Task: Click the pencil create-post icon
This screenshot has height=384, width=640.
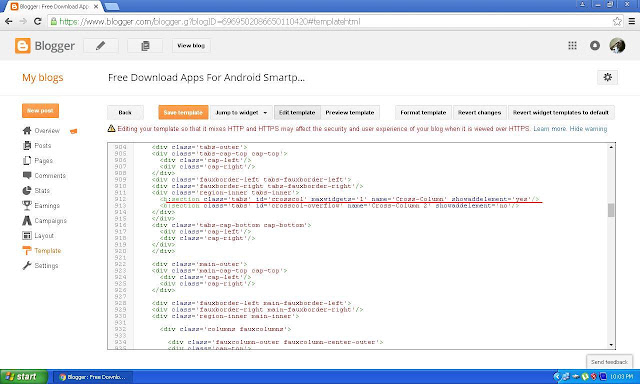Action: pos(101,46)
